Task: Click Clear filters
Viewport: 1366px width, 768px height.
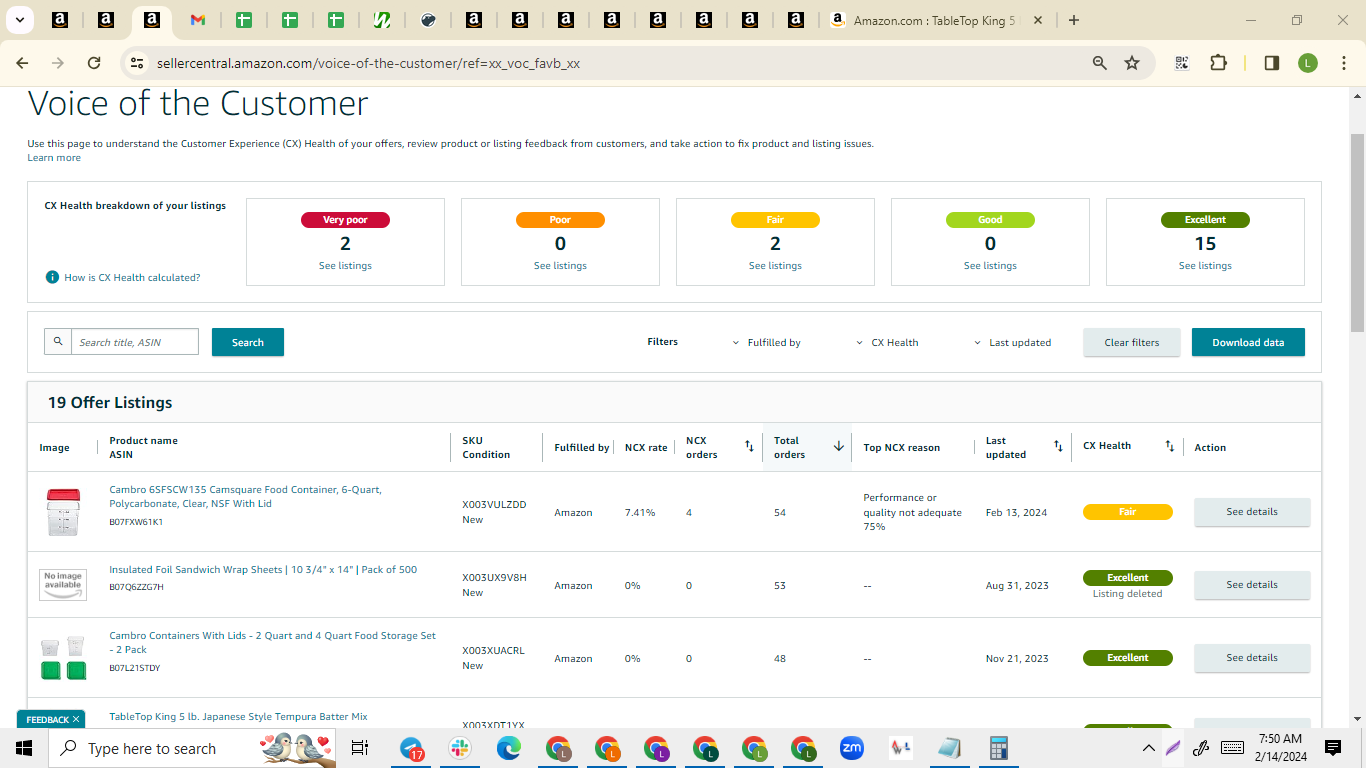Action: pyautogui.click(x=1132, y=342)
